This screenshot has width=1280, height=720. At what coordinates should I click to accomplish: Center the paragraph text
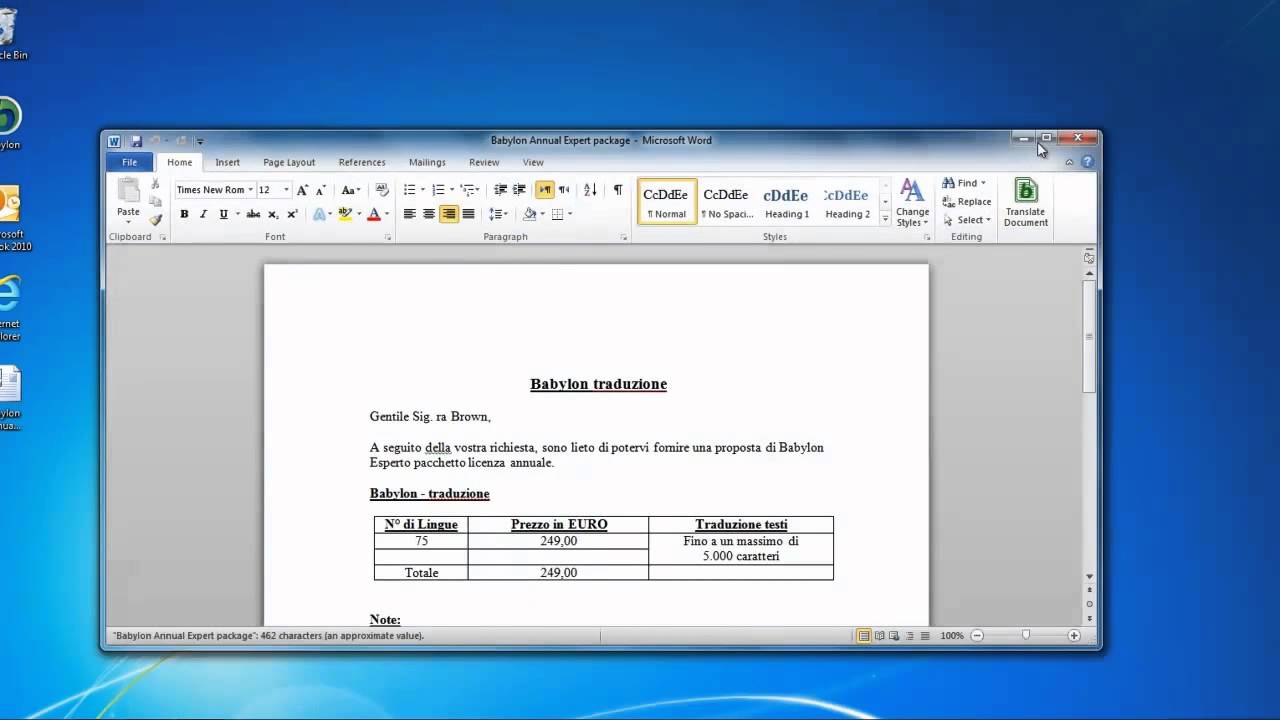429,214
